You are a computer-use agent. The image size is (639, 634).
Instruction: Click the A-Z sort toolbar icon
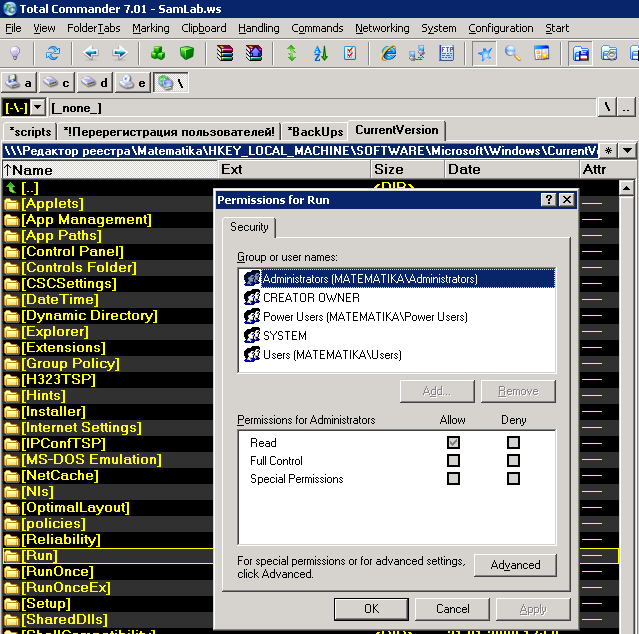321,53
